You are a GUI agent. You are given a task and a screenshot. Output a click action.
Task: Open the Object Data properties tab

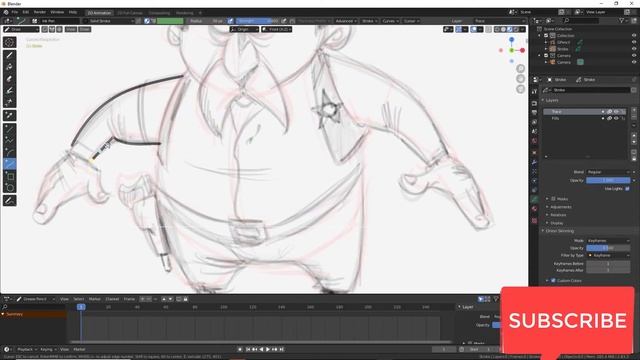pyautogui.click(x=534, y=199)
